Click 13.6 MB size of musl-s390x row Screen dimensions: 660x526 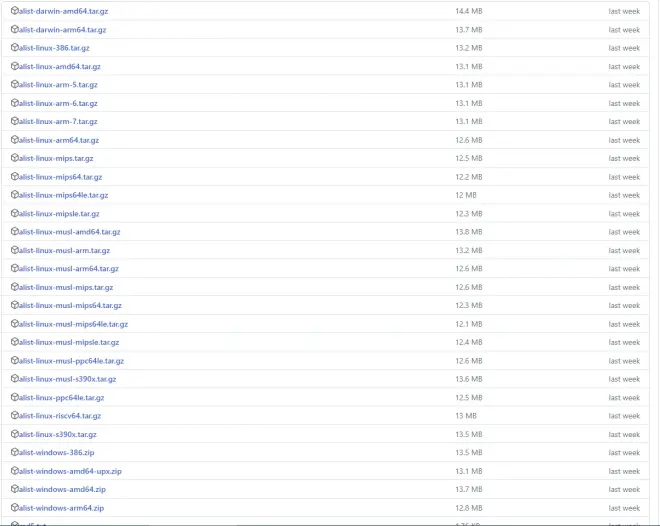click(x=468, y=379)
